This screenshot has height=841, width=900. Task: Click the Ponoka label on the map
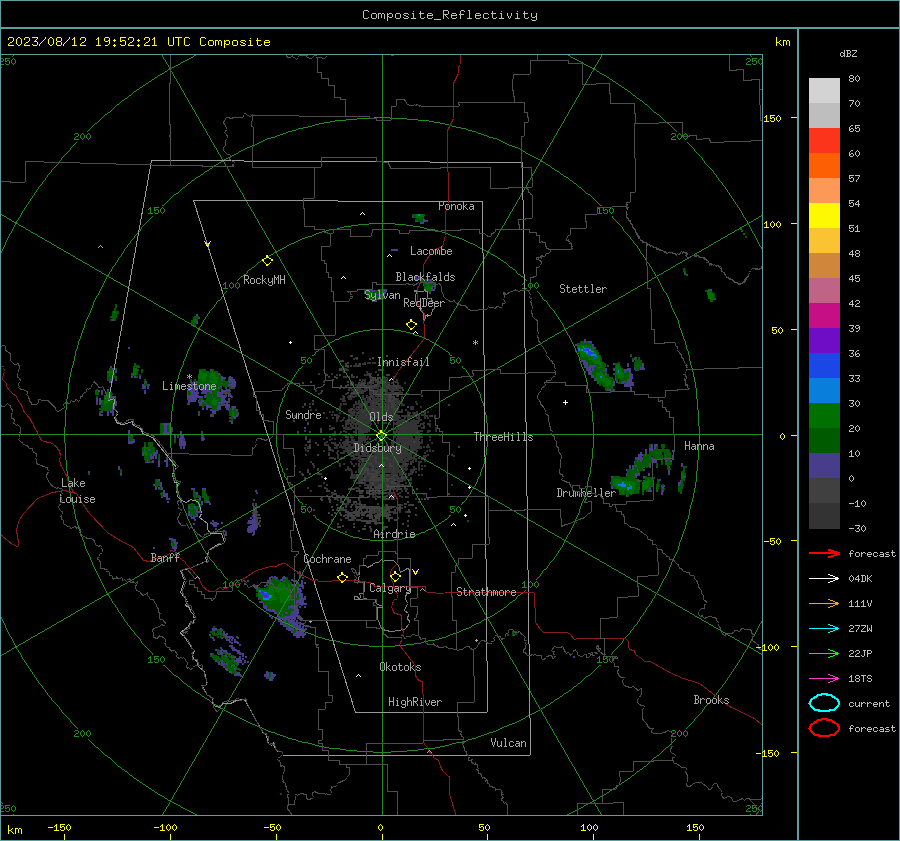pyautogui.click(x=456, y=206)
